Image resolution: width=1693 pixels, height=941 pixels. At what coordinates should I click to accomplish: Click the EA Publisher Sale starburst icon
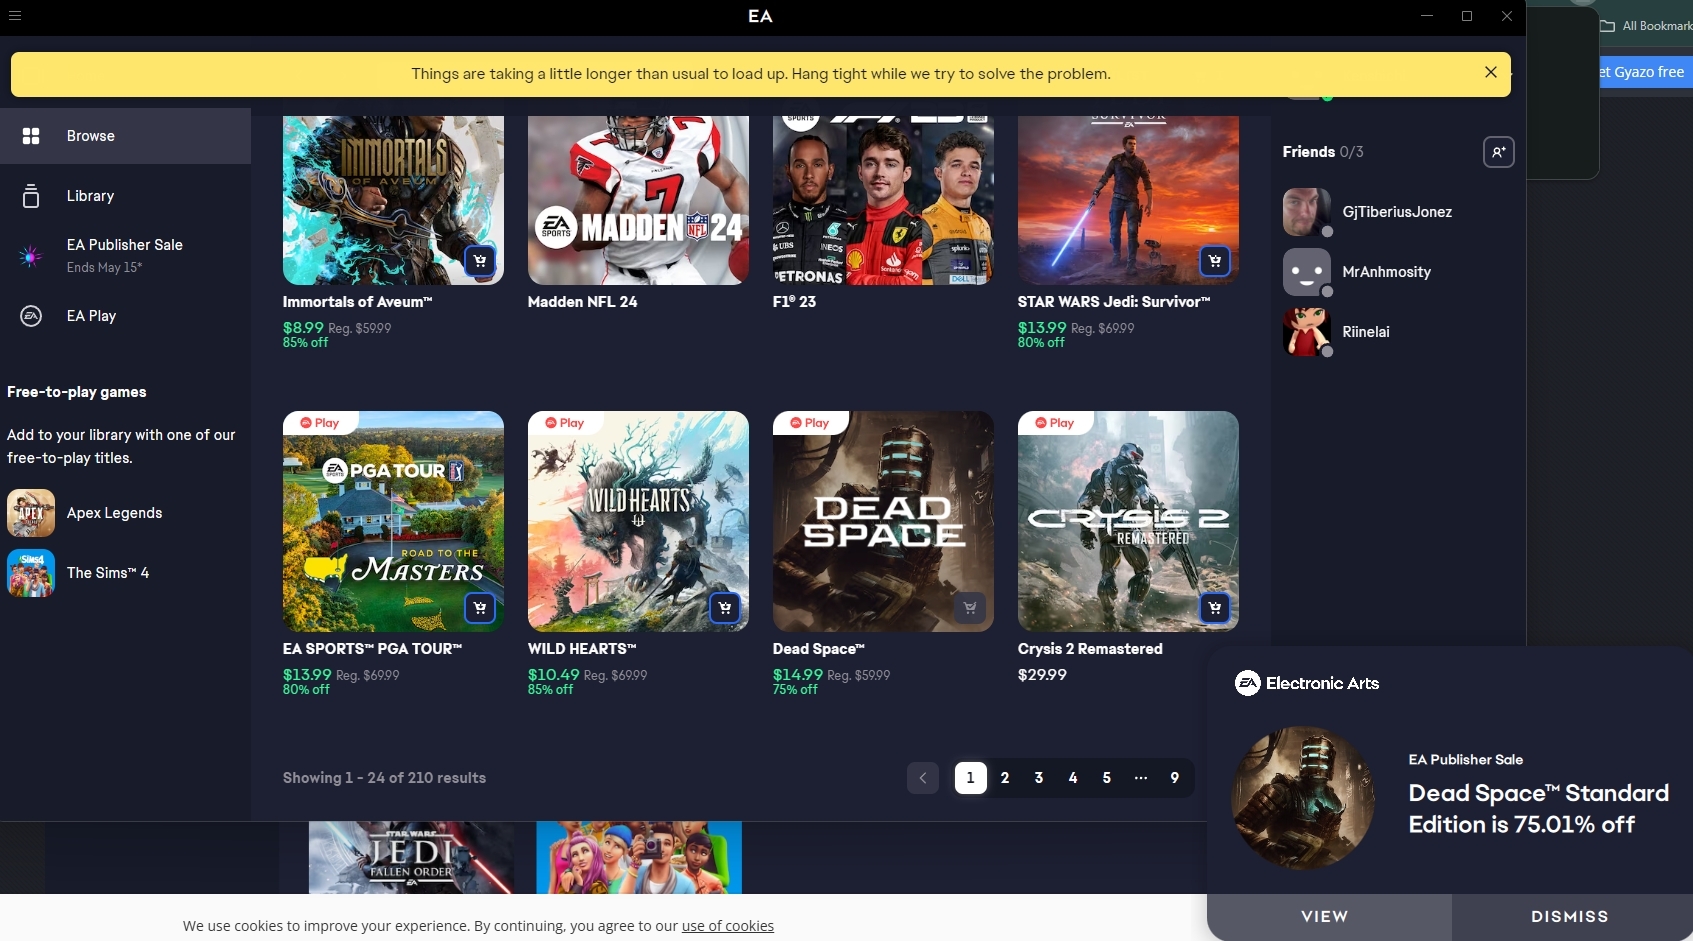tap(31, 256)
